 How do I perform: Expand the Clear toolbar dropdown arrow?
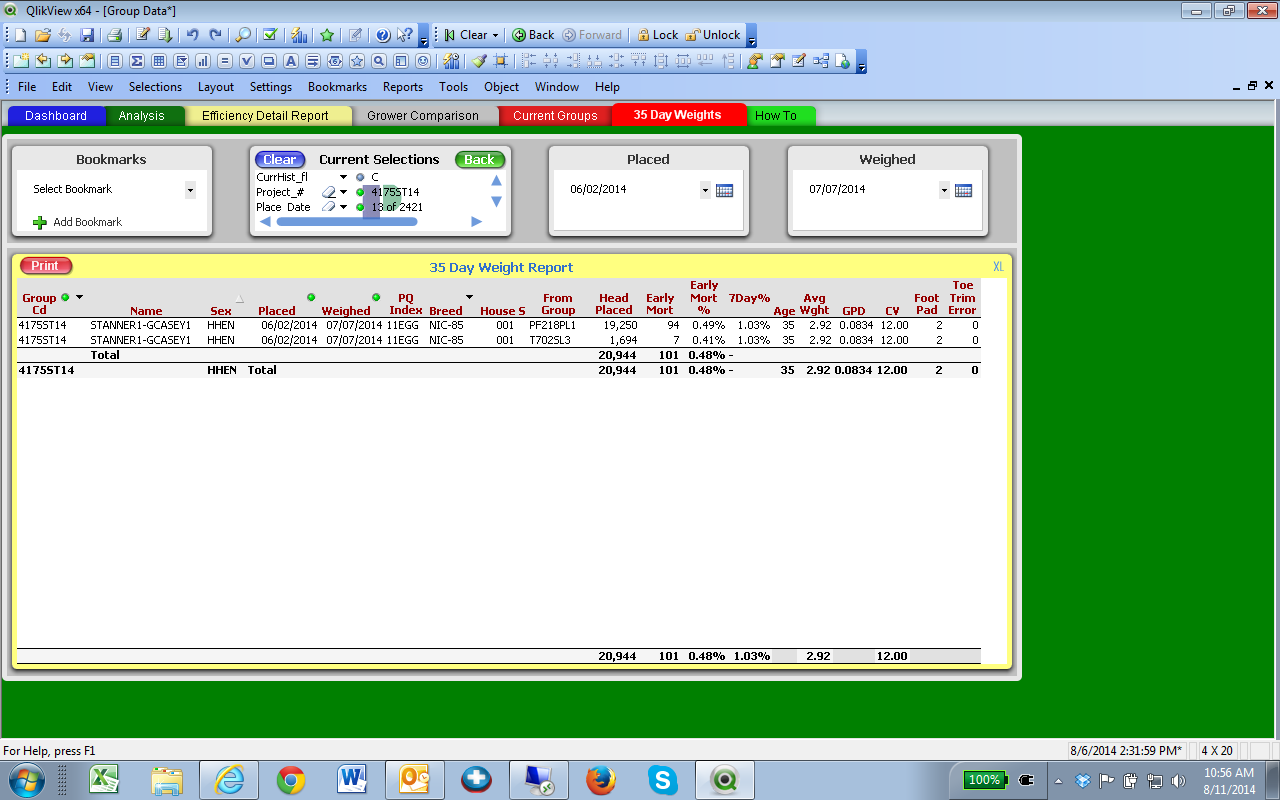coord(495,35)
